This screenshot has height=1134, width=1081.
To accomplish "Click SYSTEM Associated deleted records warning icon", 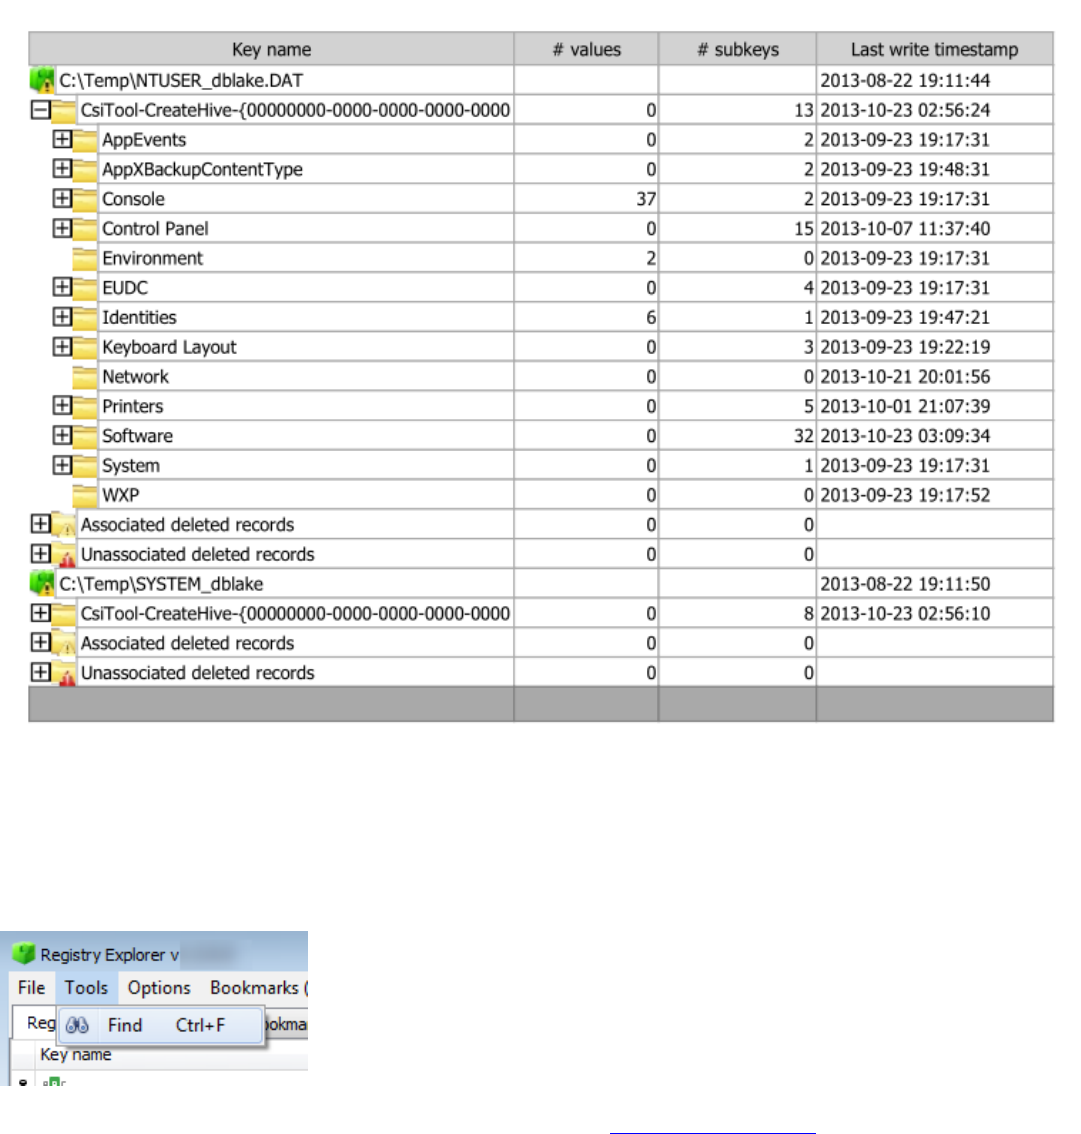I will click(64, 644).
